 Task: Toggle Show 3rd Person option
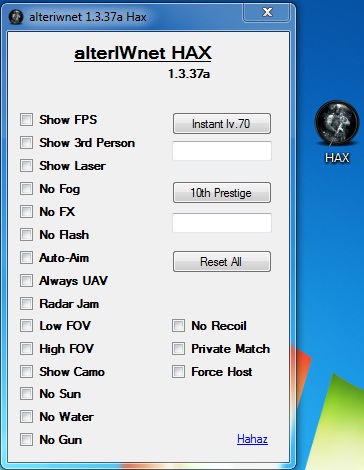tap(26, 143)
